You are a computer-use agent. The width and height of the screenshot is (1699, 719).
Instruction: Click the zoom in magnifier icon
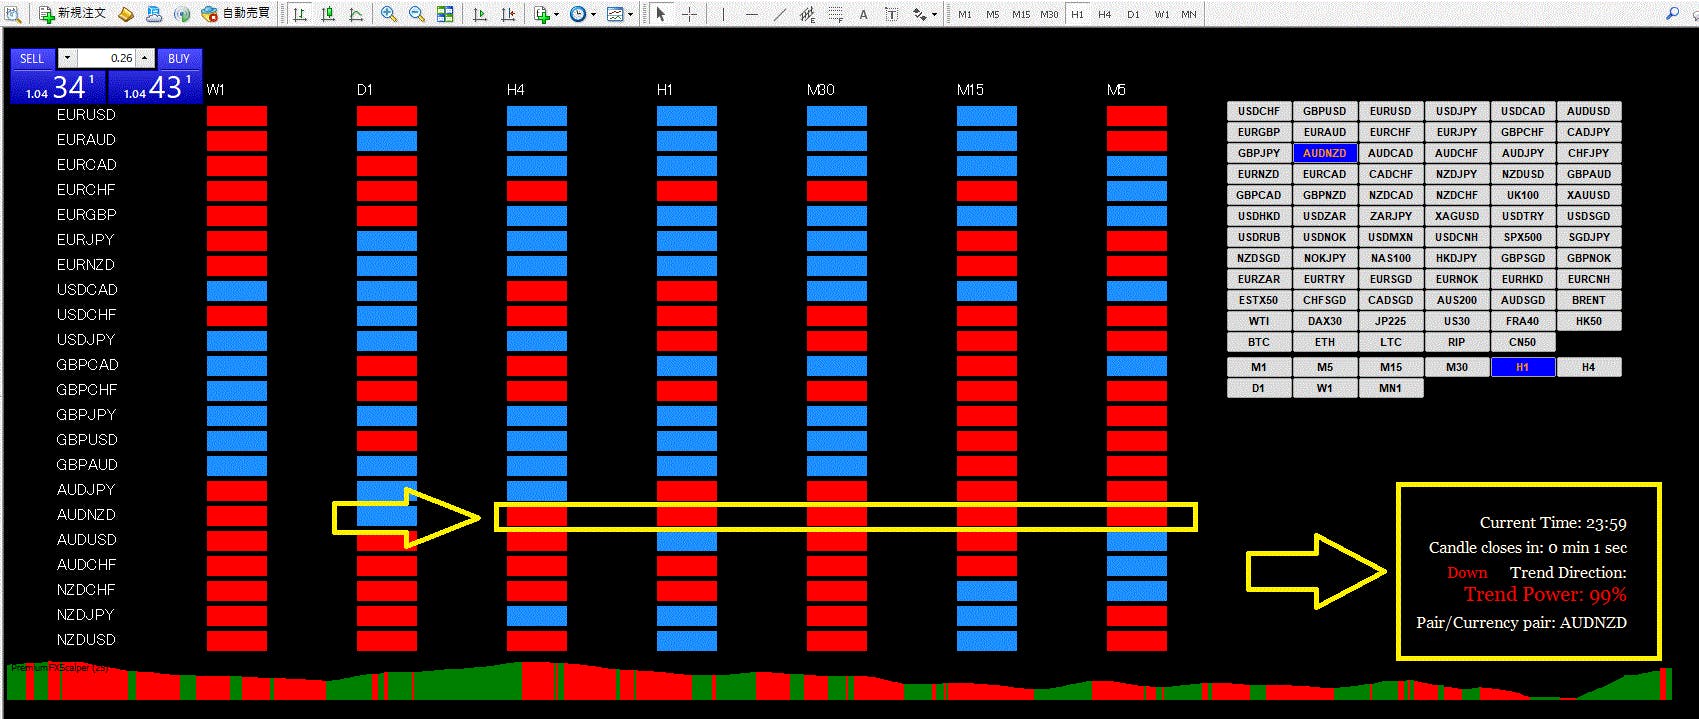tap(389, 14)
